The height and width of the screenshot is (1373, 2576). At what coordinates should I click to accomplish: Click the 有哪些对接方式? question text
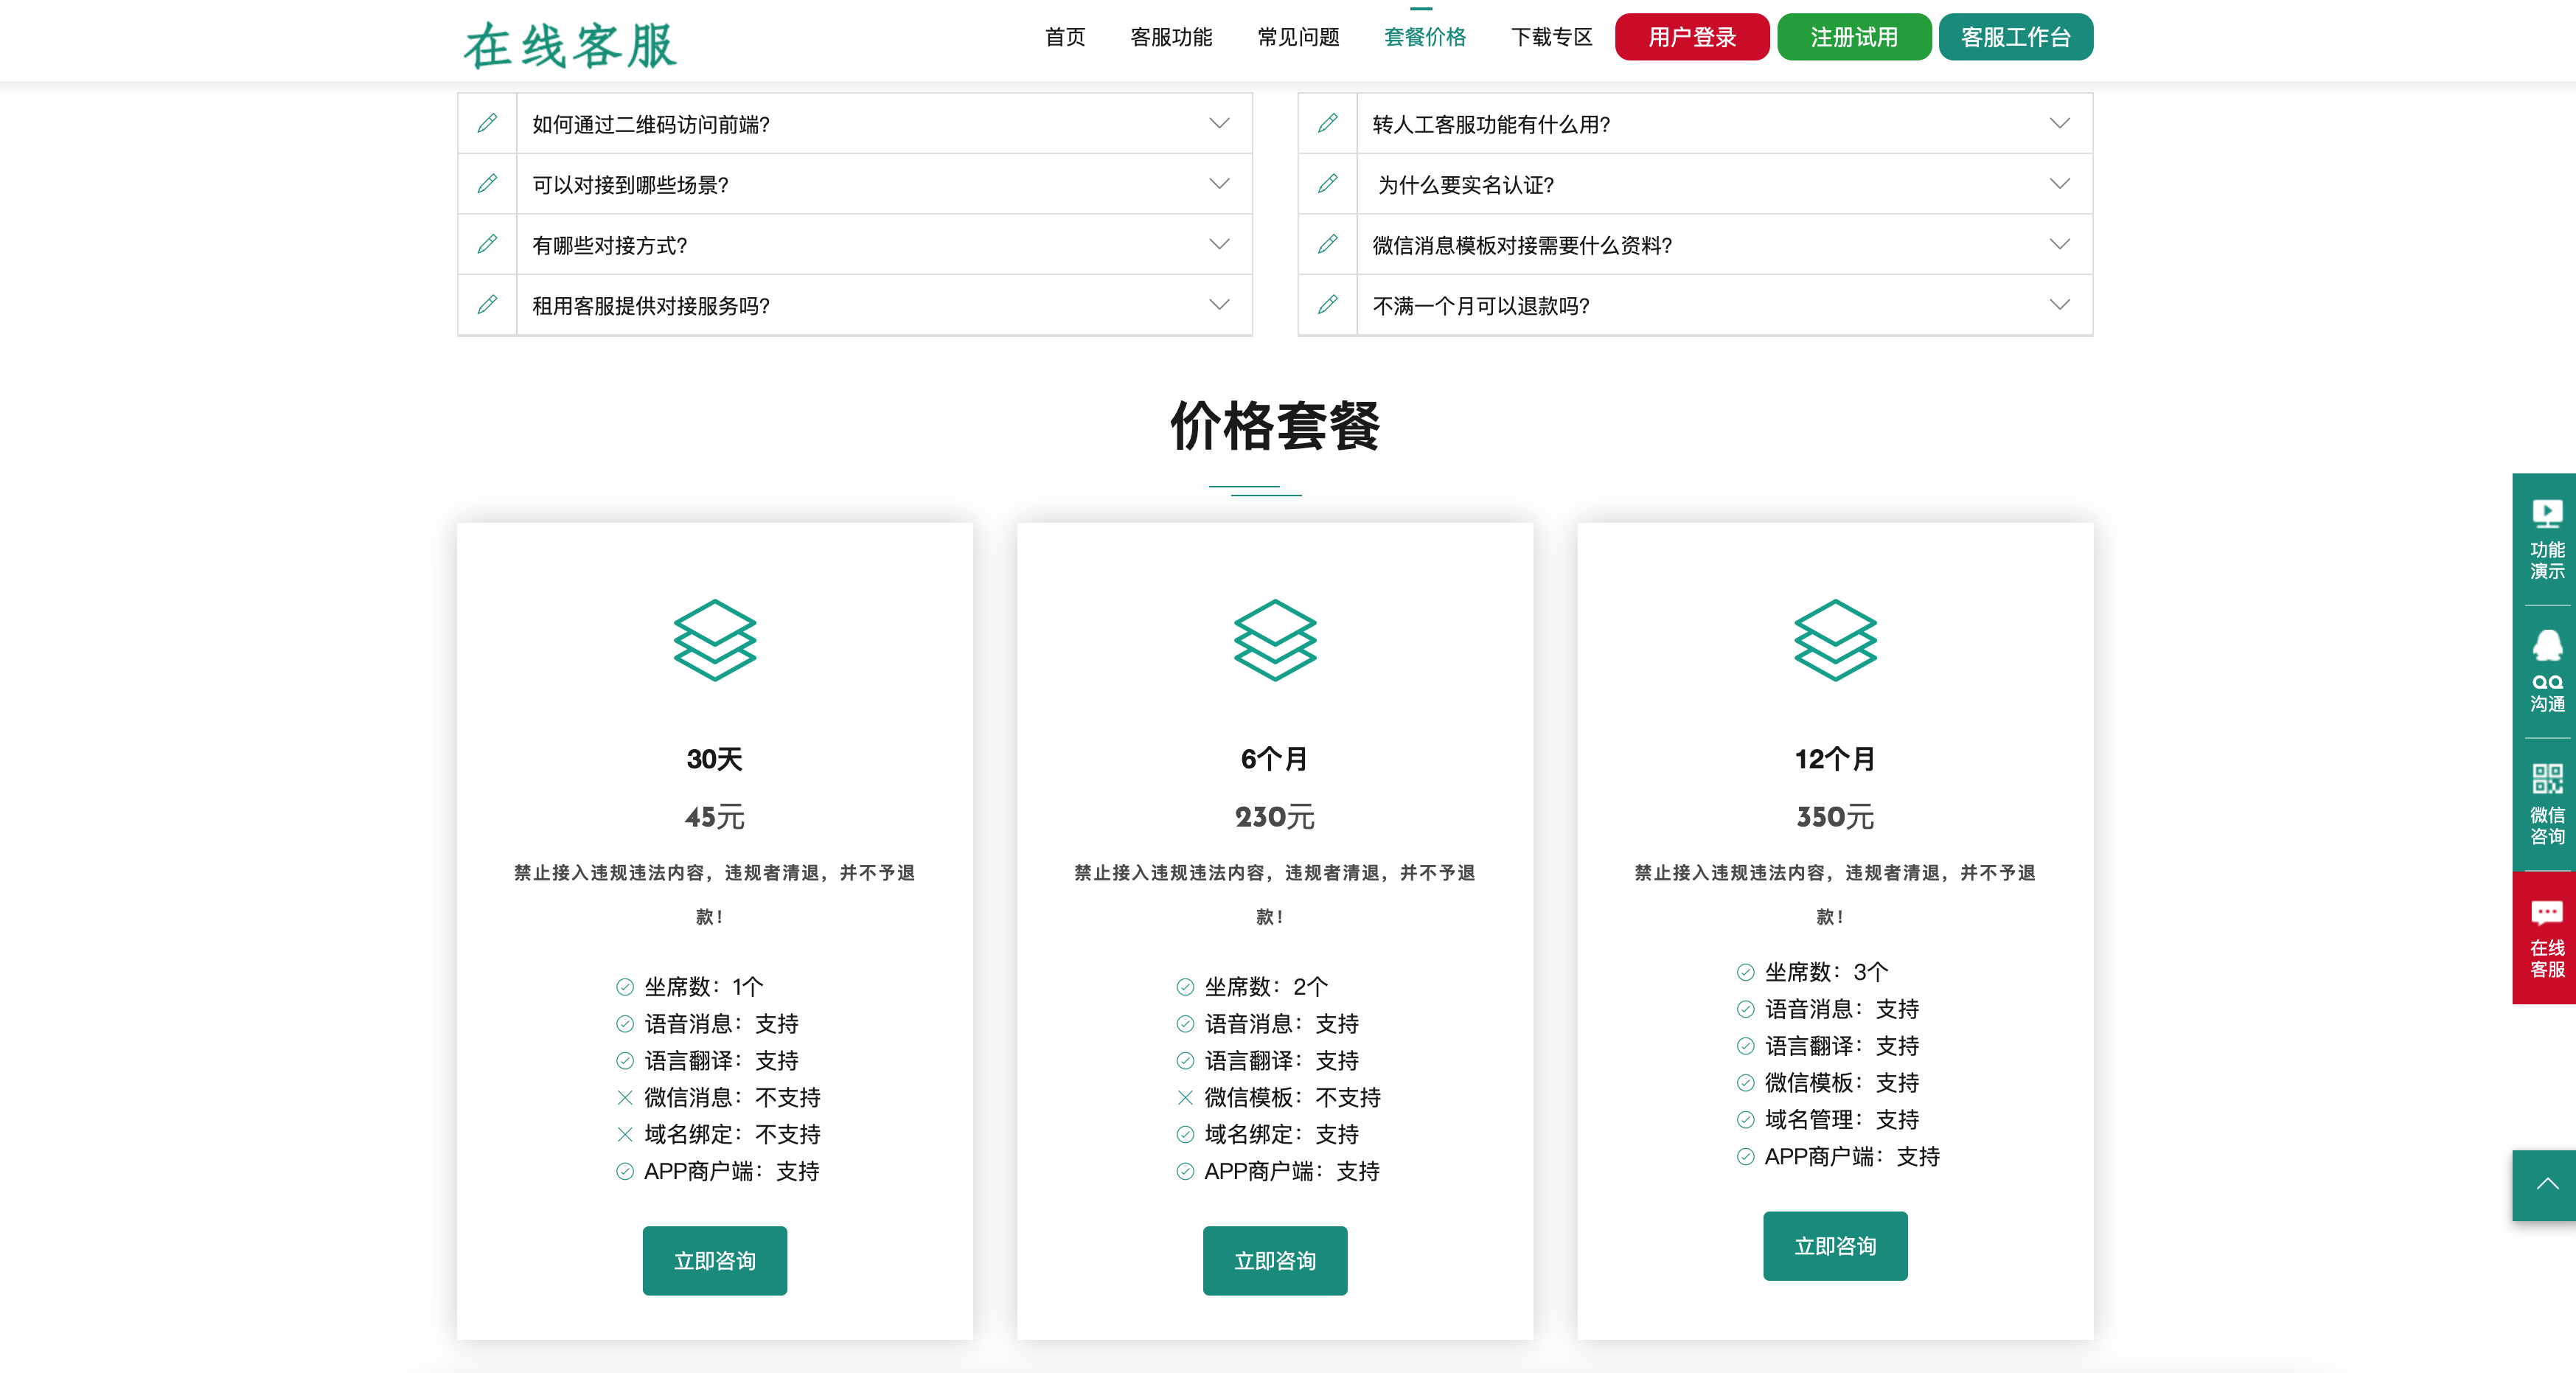point(610,245)
